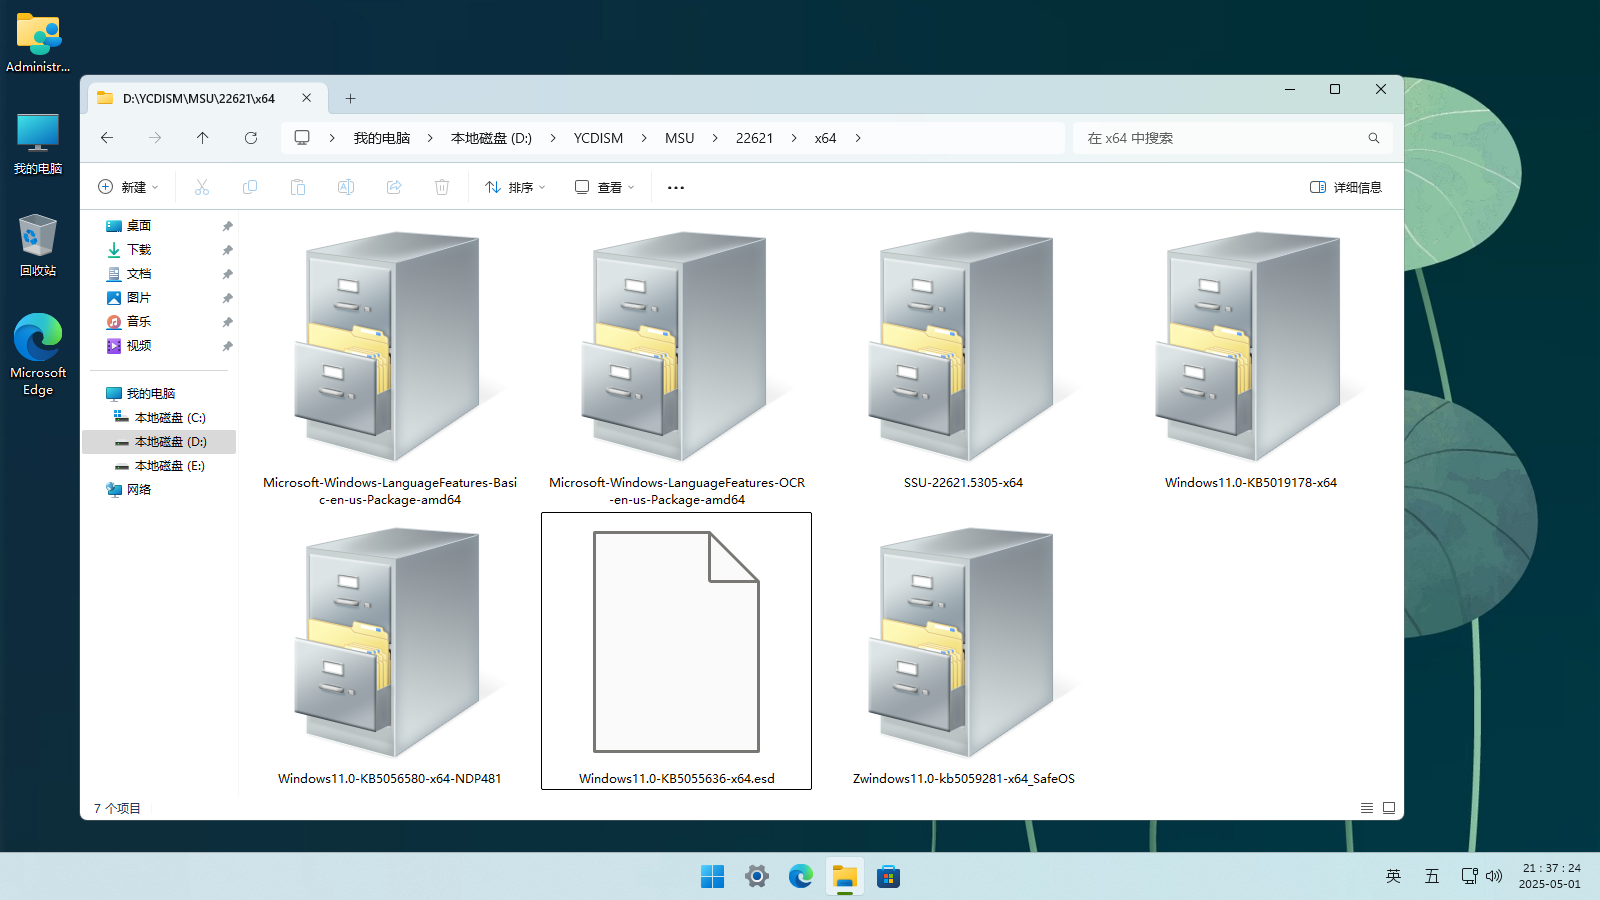
Task: Click the PC monitor icon in address bar
Action: click(x=302, y=138)
